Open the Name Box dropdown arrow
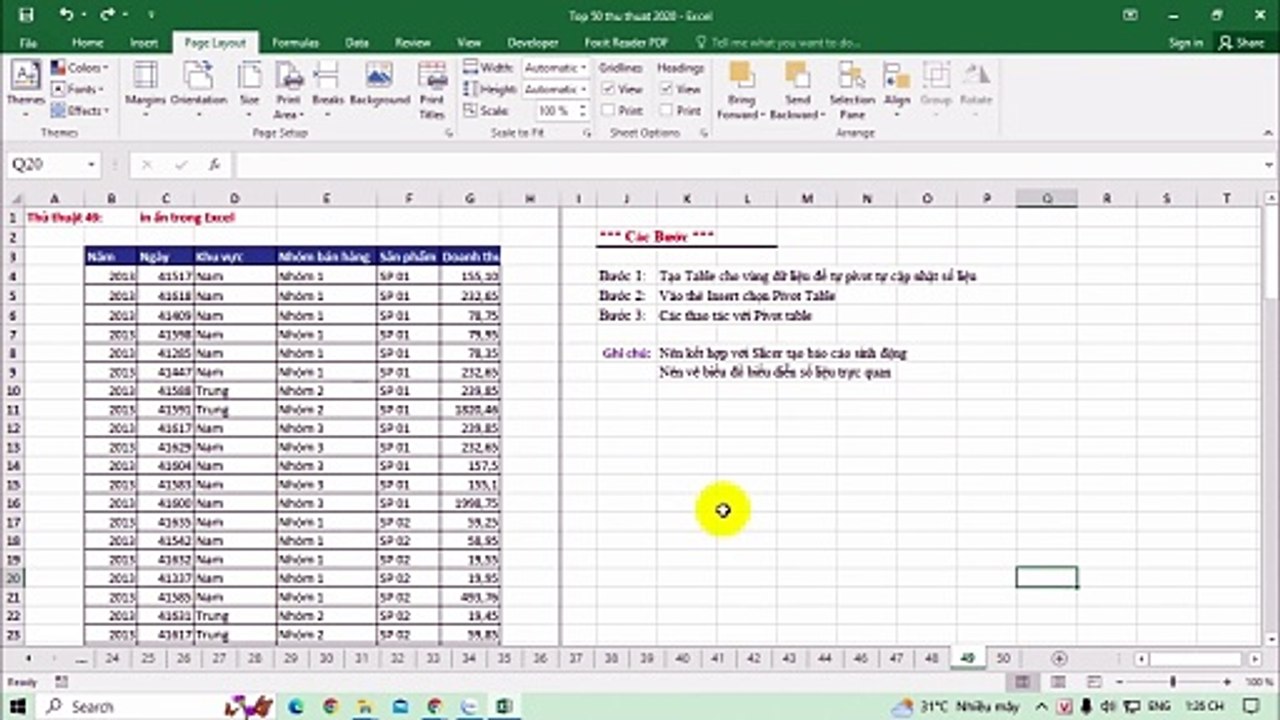The width and height of the screenshot is (1280, 720). pyautogui.click(x=91, y=165)
